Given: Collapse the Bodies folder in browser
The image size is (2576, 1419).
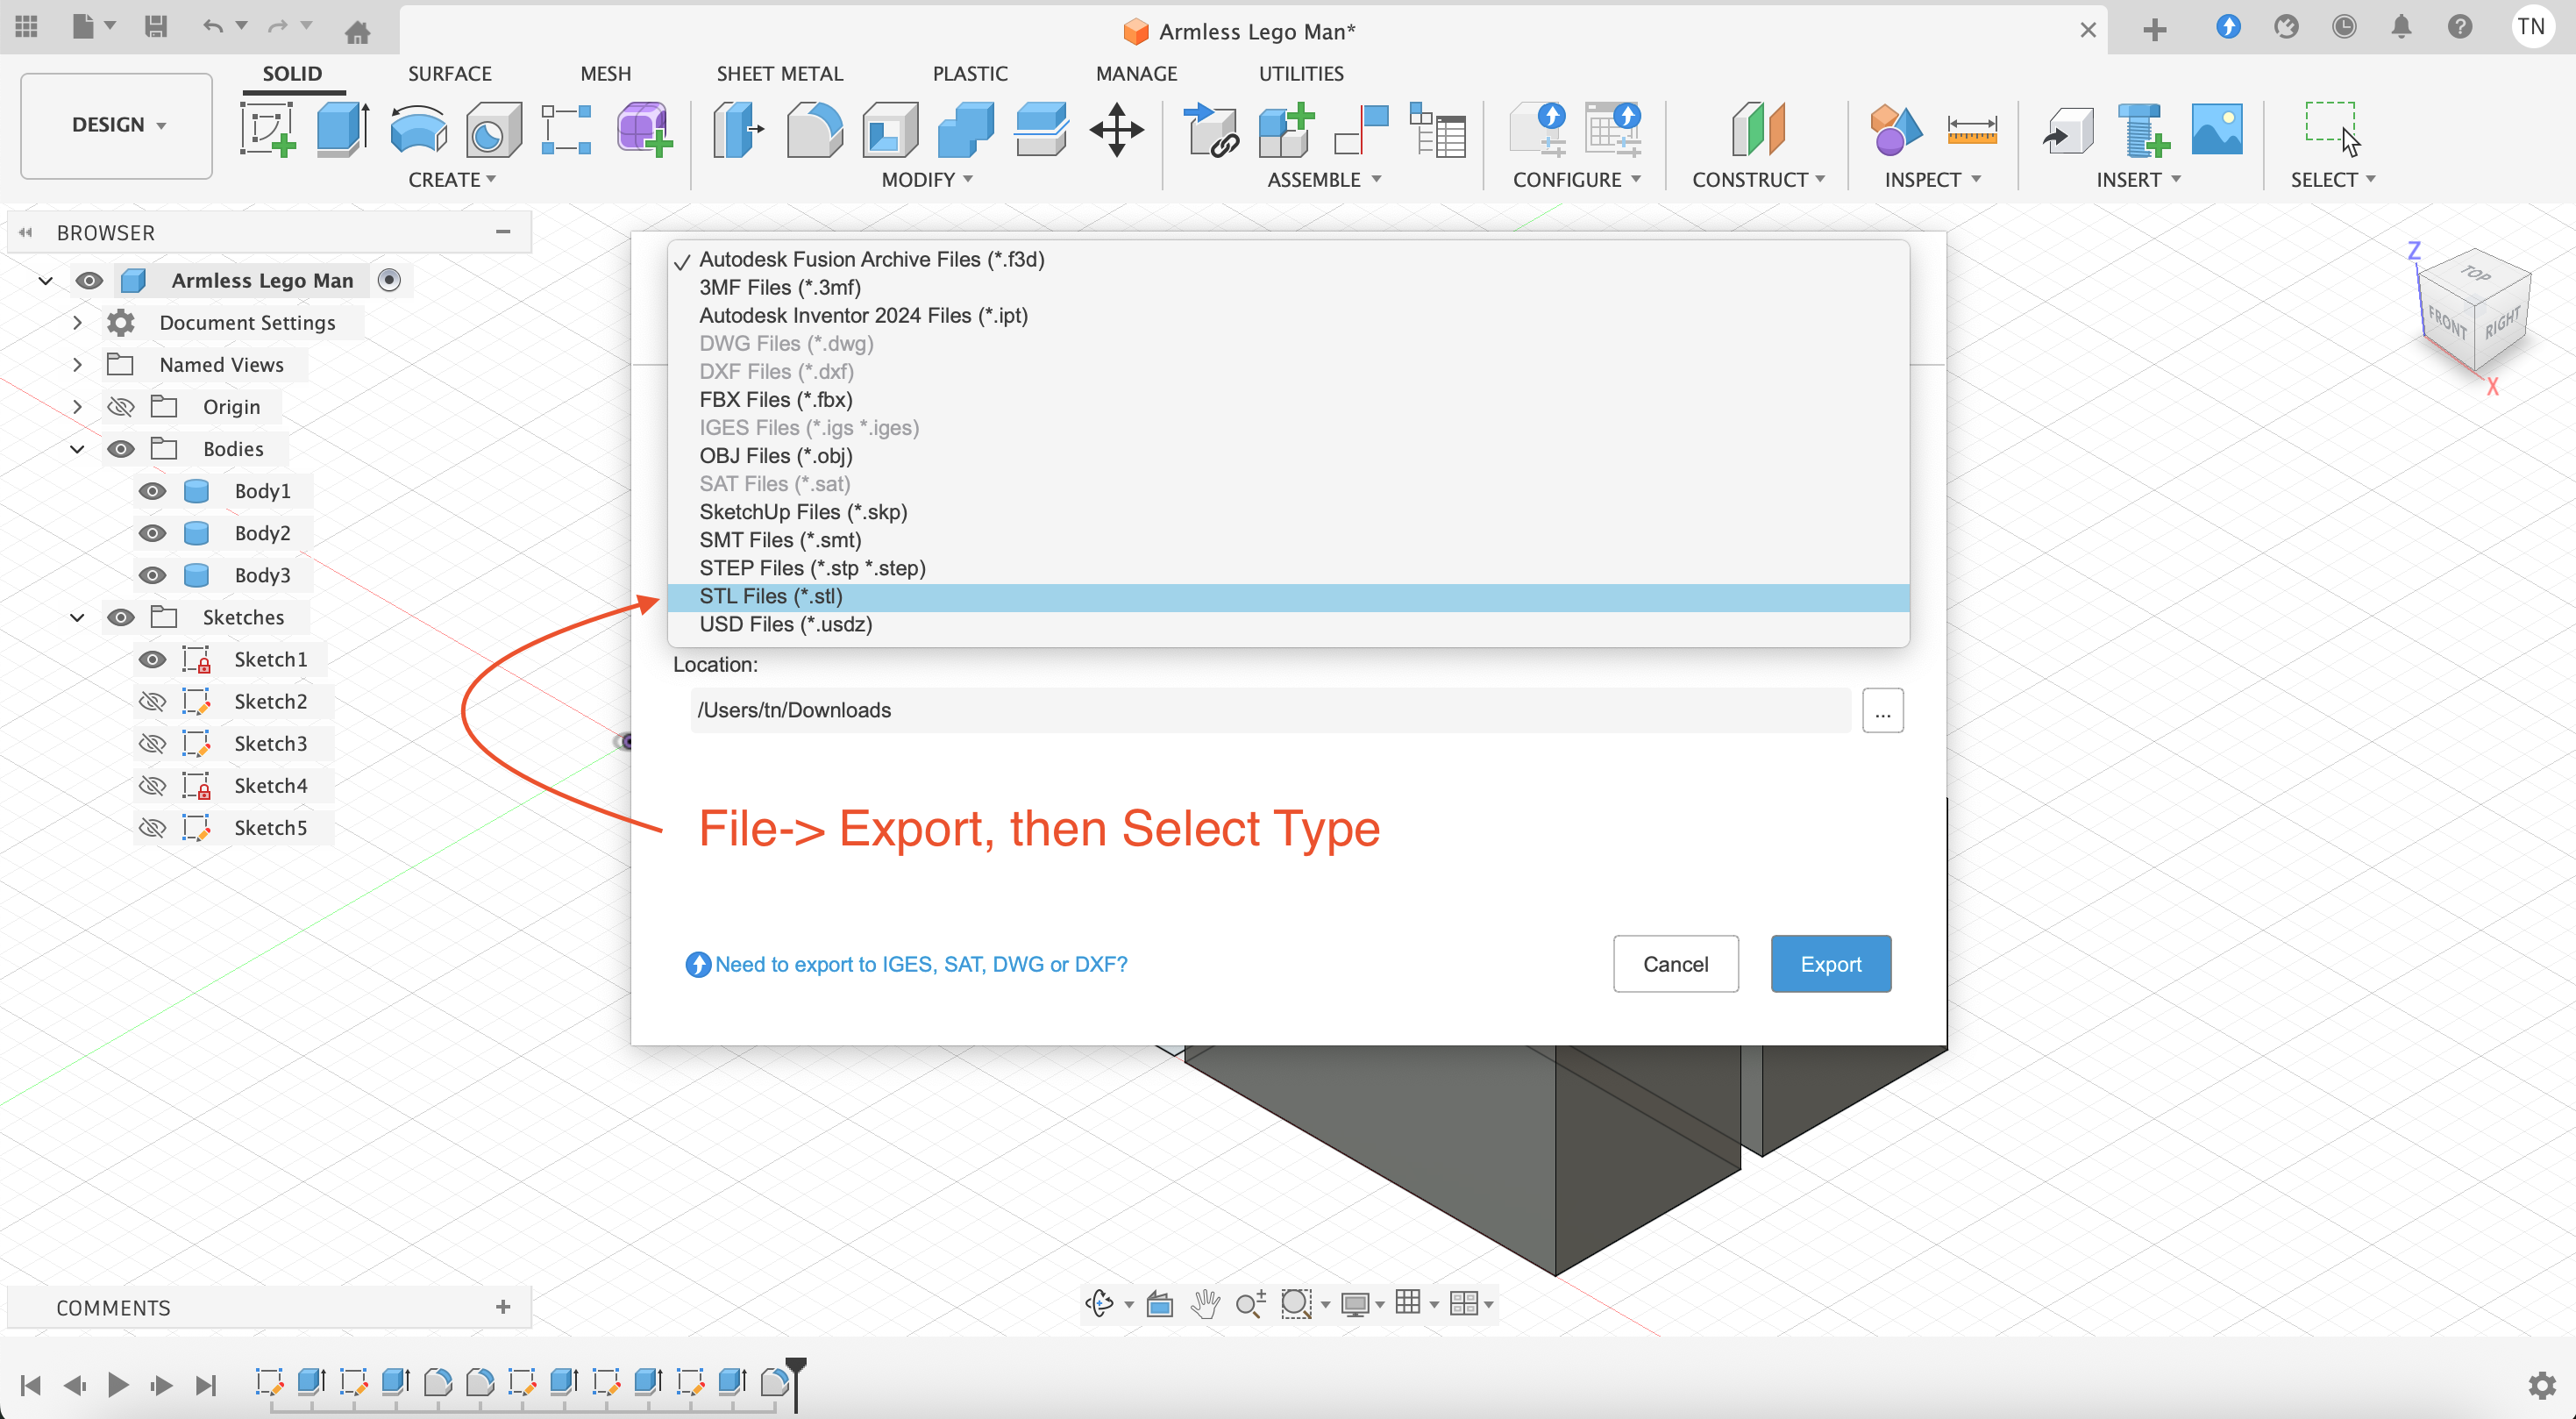Looking at the screenshot, I should click(x=77, y=449).
